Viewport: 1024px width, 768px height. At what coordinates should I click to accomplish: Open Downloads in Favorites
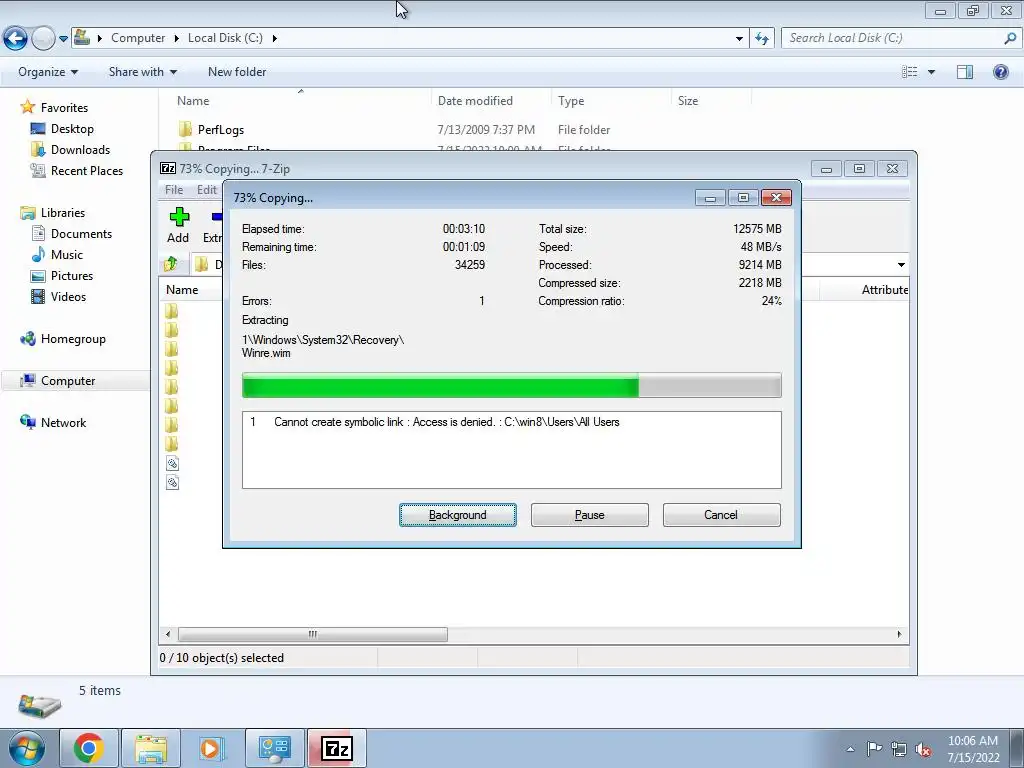point(80,150)
